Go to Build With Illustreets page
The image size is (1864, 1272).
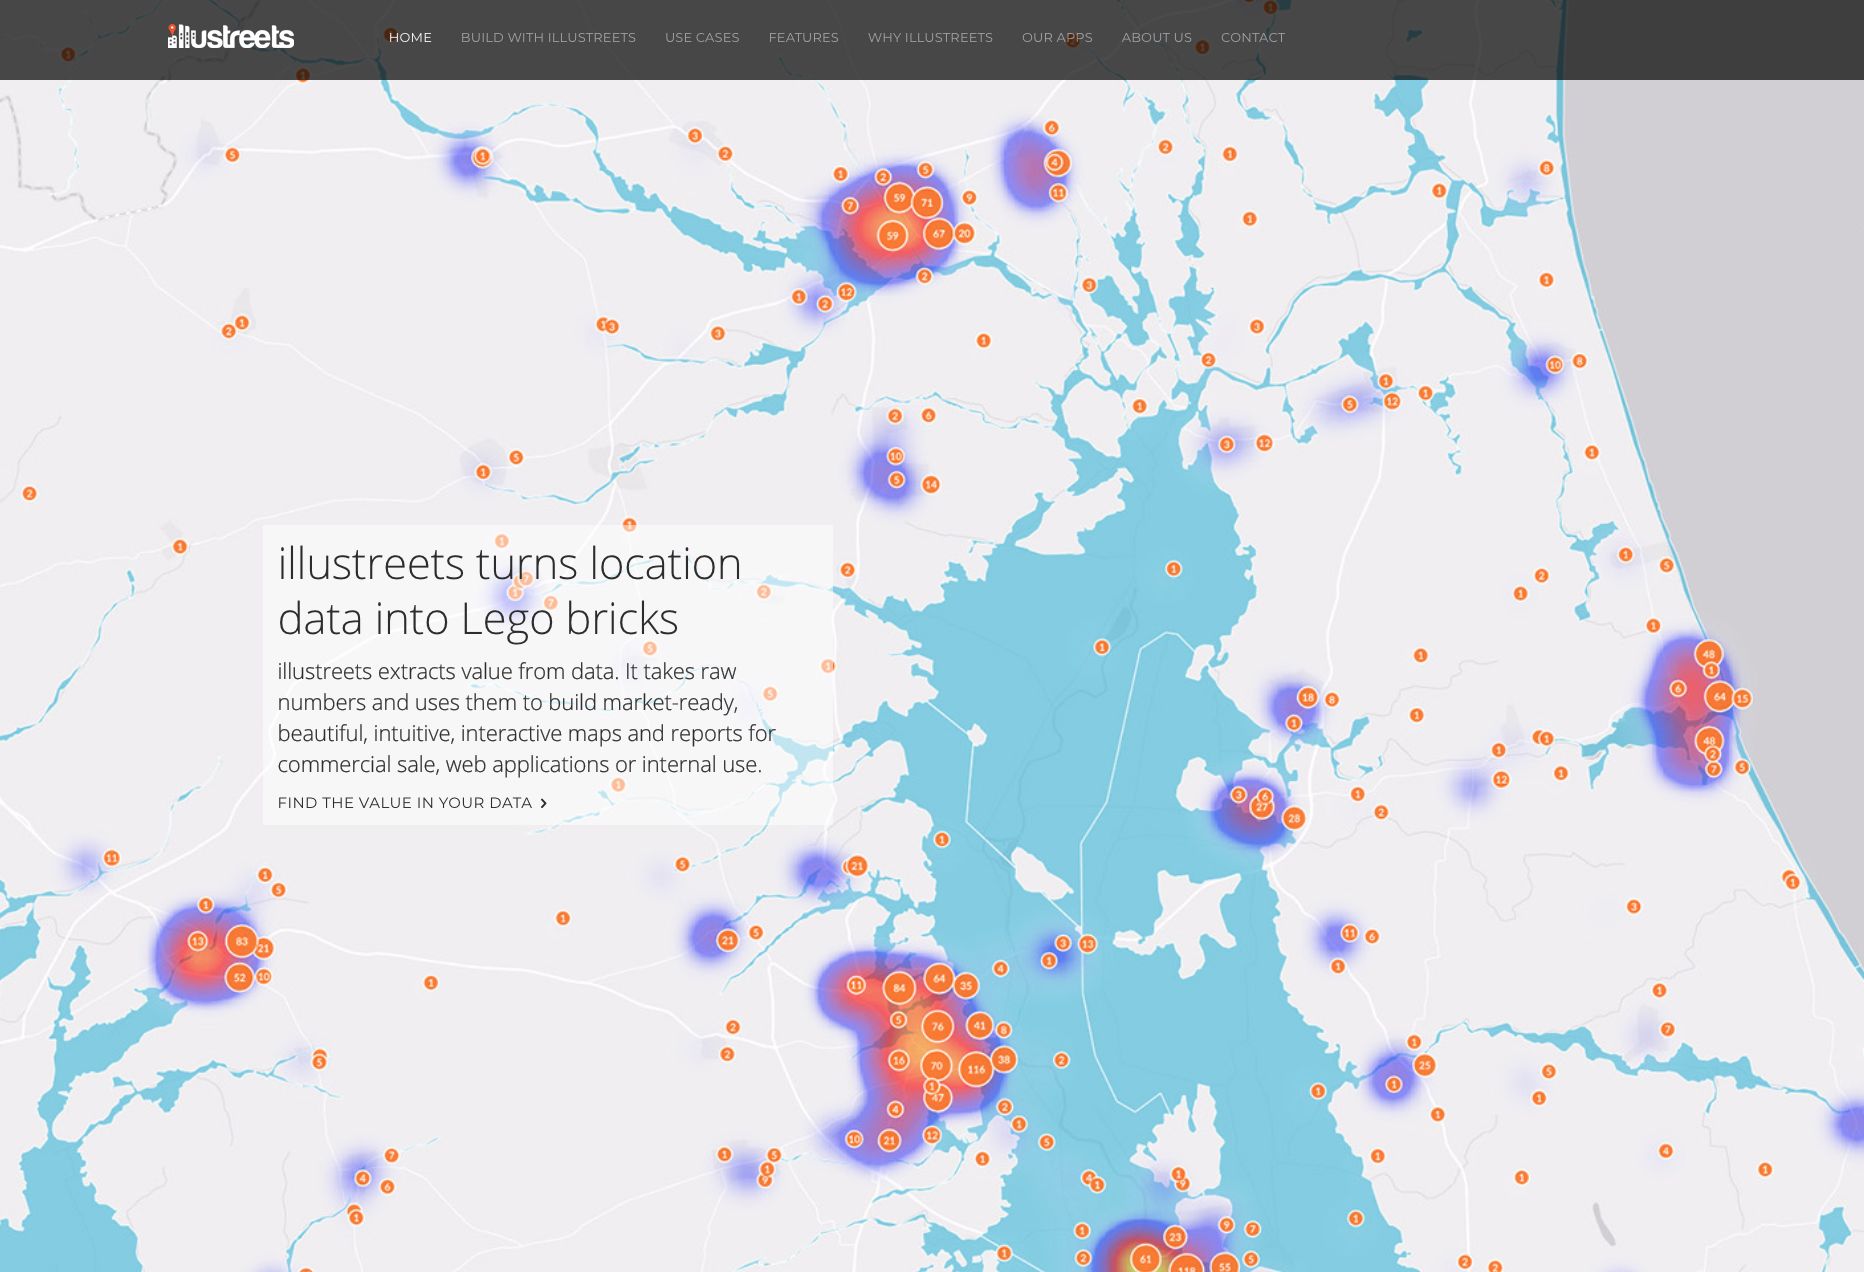(x=548, y=37)
